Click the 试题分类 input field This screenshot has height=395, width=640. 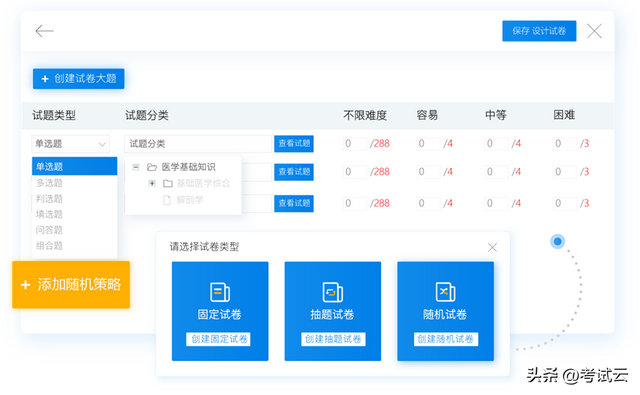click(198, 144)
